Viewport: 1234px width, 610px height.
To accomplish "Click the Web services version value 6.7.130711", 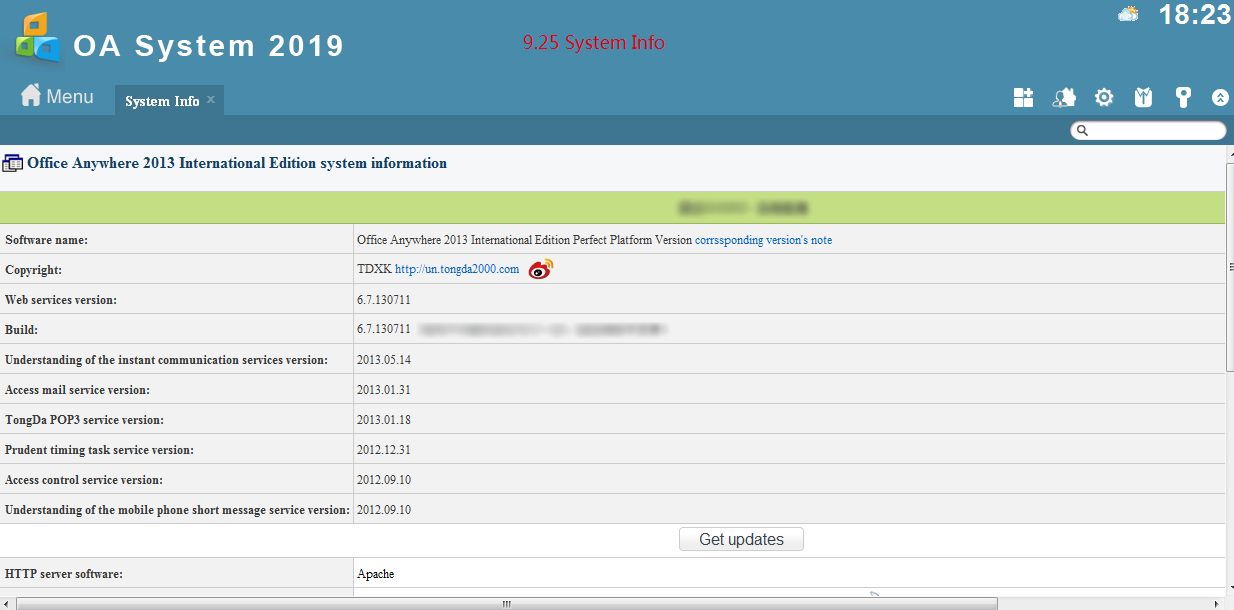I will click(384, 300).
